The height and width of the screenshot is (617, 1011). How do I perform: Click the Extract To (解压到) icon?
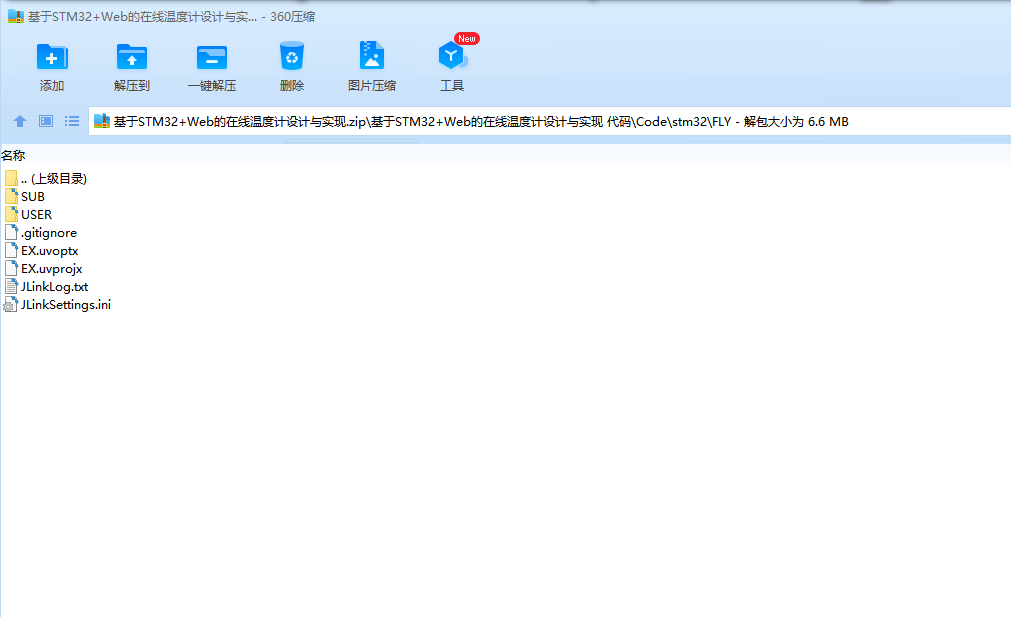point(132,57)
